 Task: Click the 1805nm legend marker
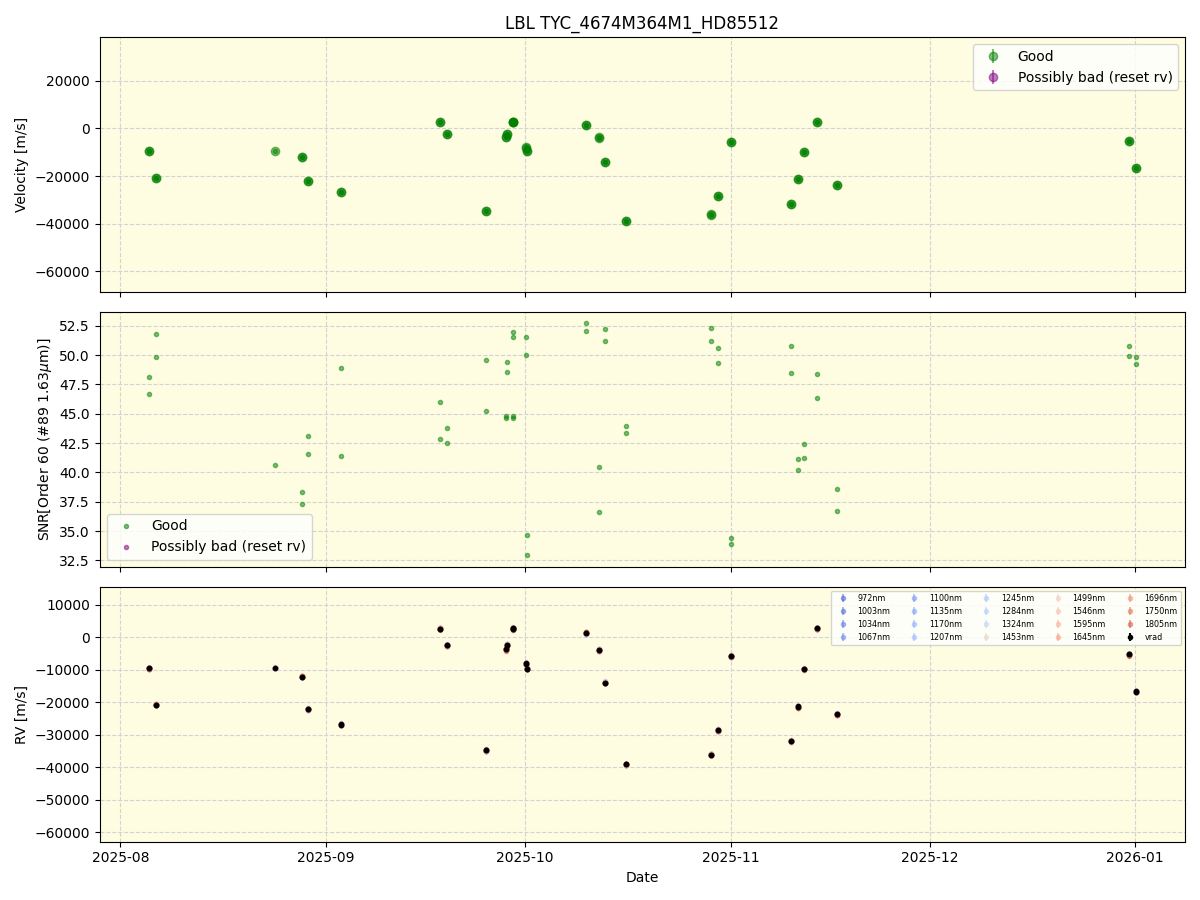[1130, 624]
